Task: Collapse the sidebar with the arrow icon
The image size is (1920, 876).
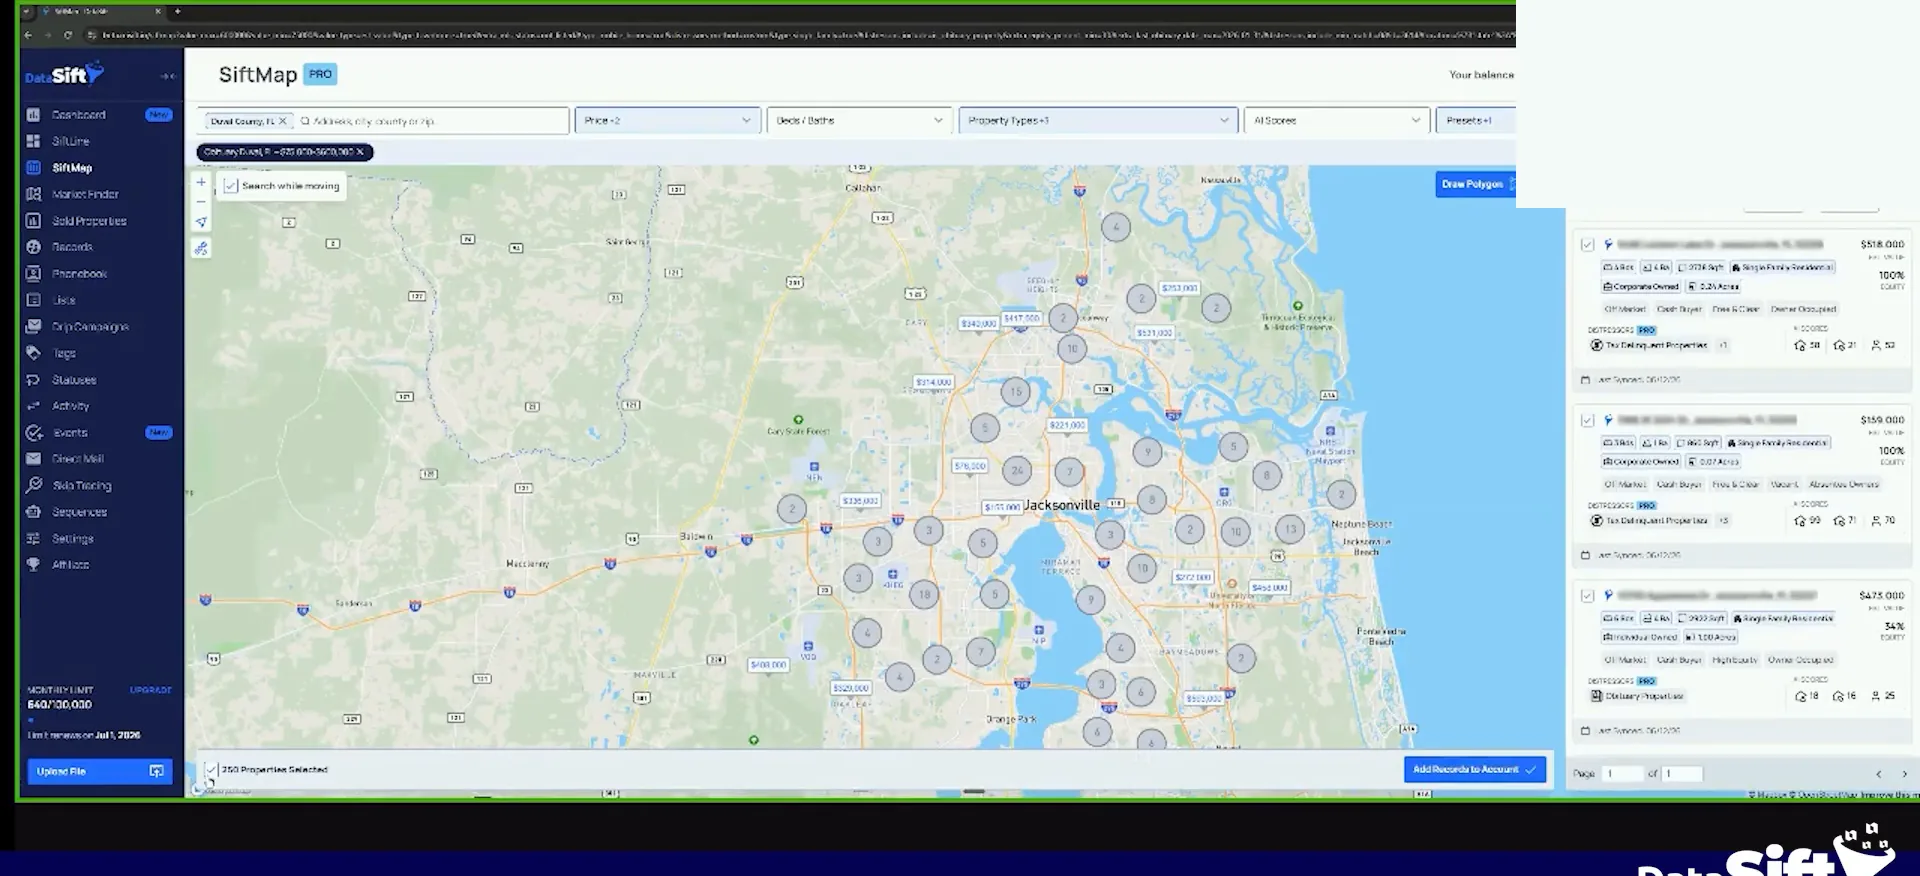Action: click(167, 76)
